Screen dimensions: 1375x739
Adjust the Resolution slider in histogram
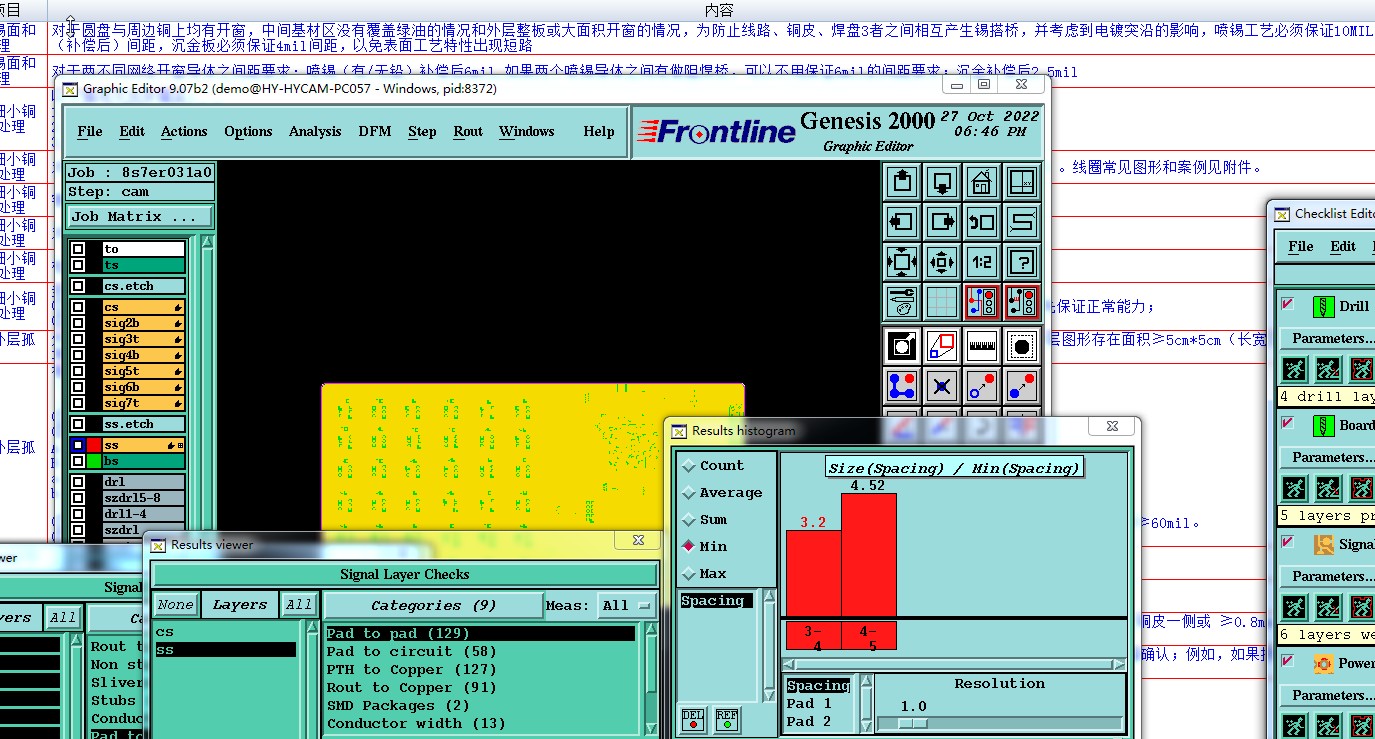point(913,722)
